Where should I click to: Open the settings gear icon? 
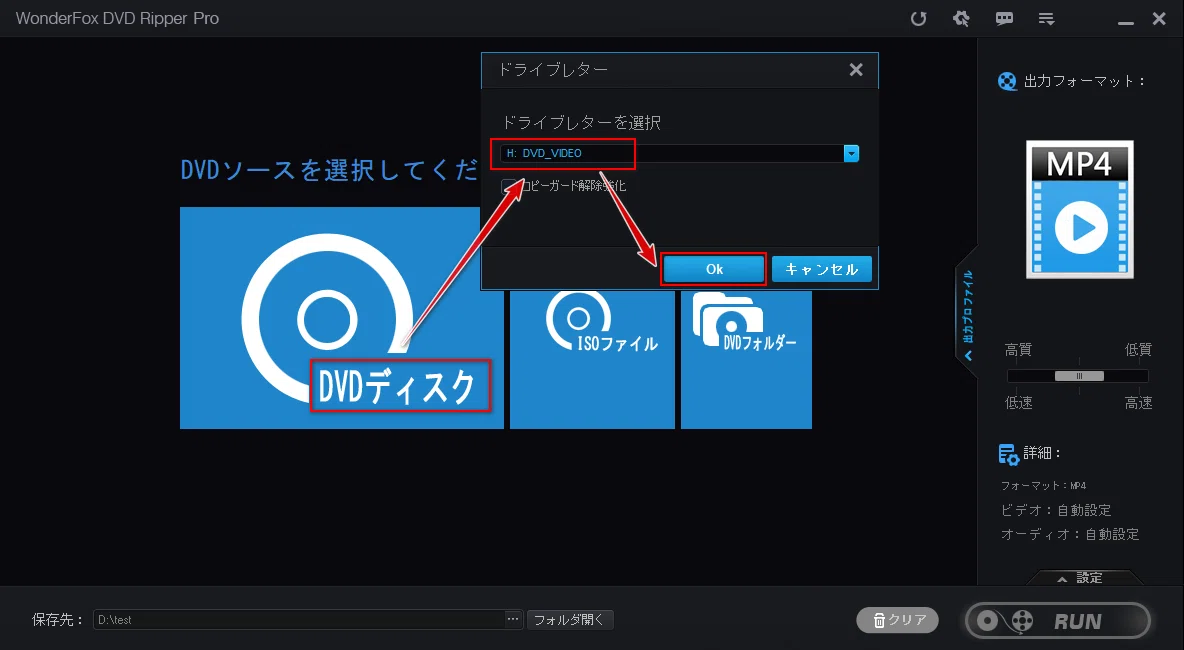point(961,19)
